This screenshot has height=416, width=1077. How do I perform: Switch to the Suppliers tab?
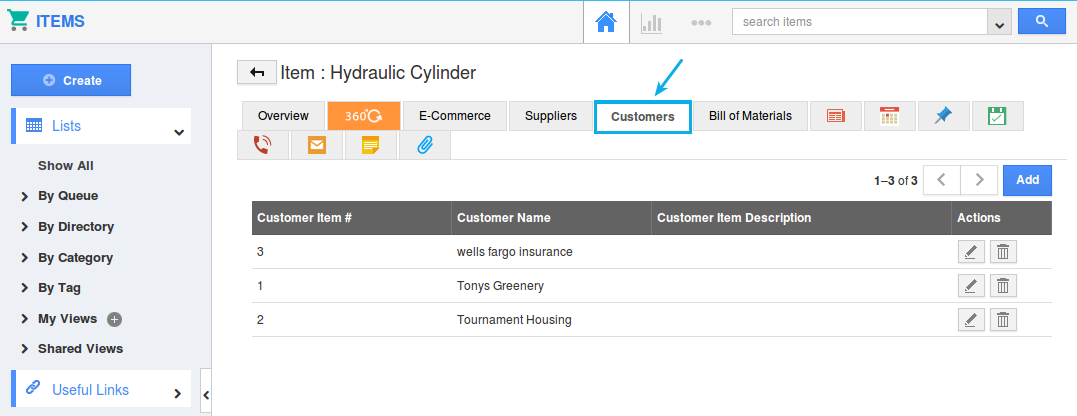(x=551, y=116)
